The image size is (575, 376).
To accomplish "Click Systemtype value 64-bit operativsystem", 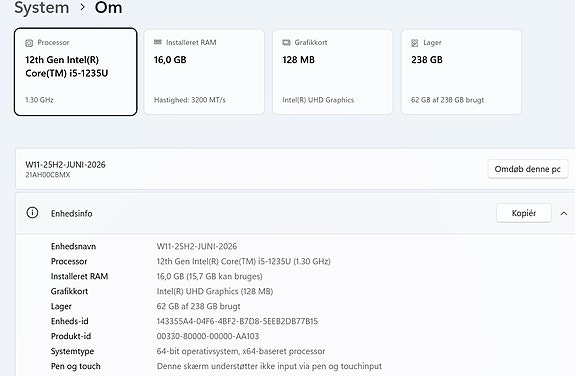I will click(241, 351).
